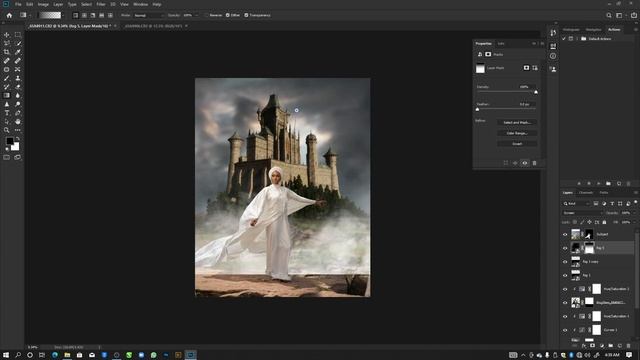Image resolution: width=640 pixels, height=360 pixels.
Task: Add vector mask icon in Properties
Action: (535, 68)
